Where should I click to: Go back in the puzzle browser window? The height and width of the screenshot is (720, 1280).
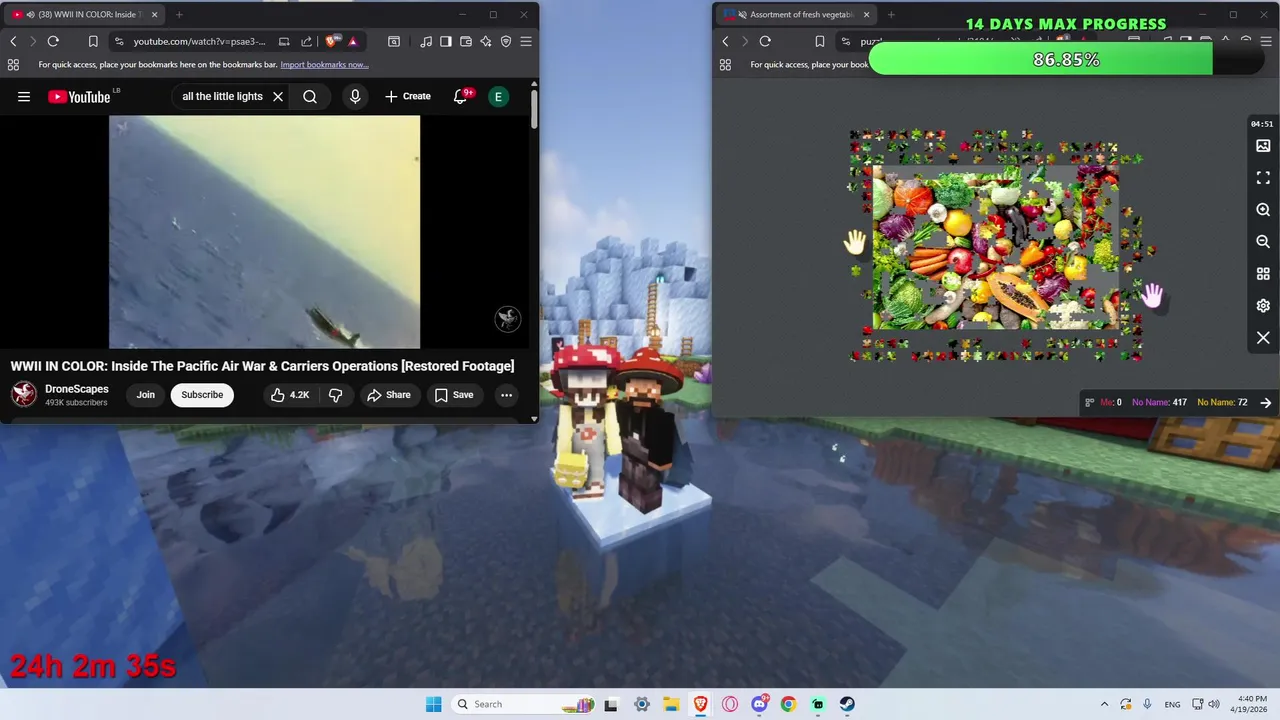point(726,41)
